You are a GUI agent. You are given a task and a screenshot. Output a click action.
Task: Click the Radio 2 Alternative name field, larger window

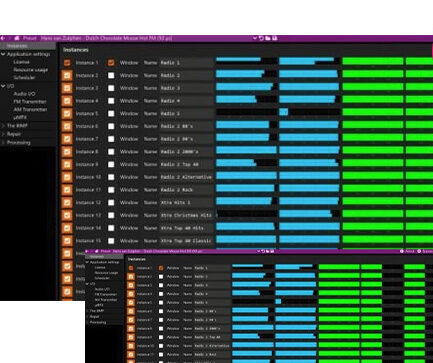click(x=186, y=177)
